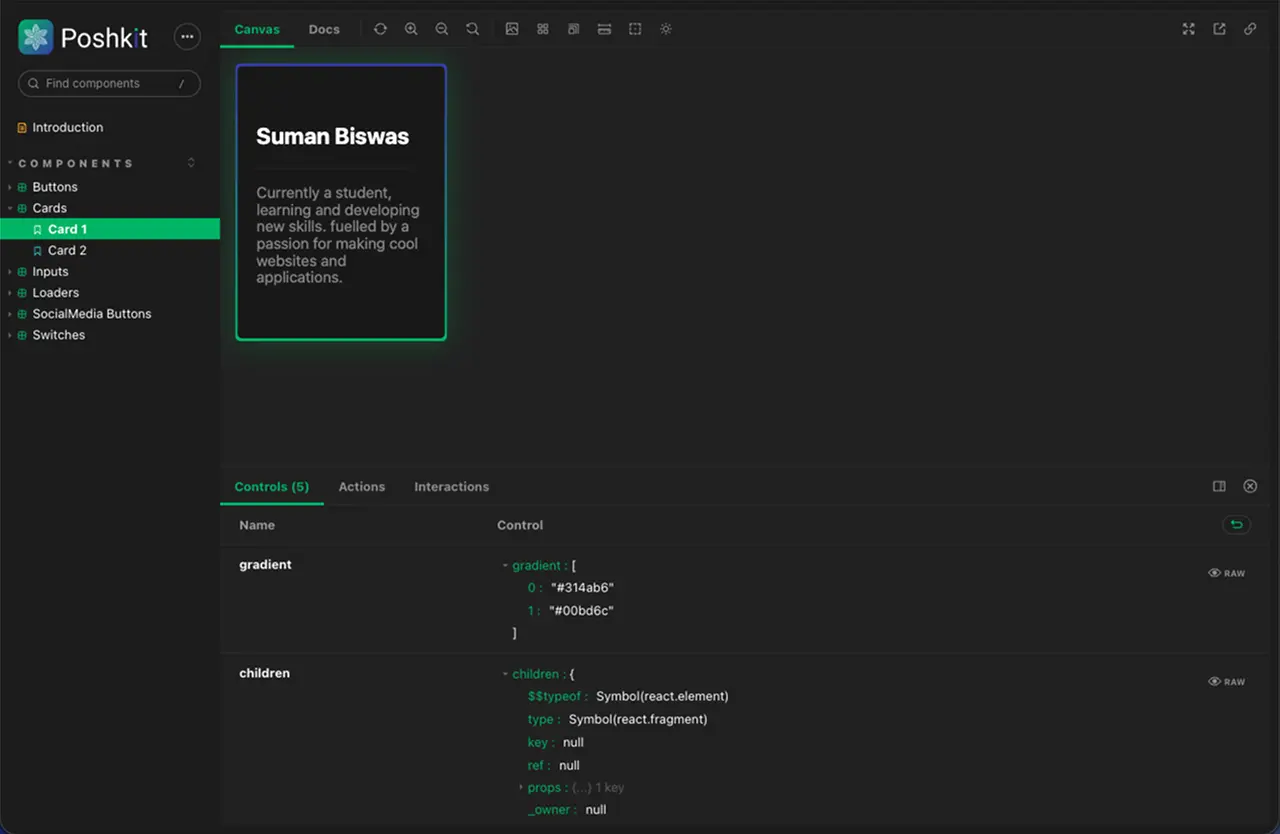Click the remount component icon
This screenshot has width=1280, height=834.
pyautogui.click(x=380, y=29)
